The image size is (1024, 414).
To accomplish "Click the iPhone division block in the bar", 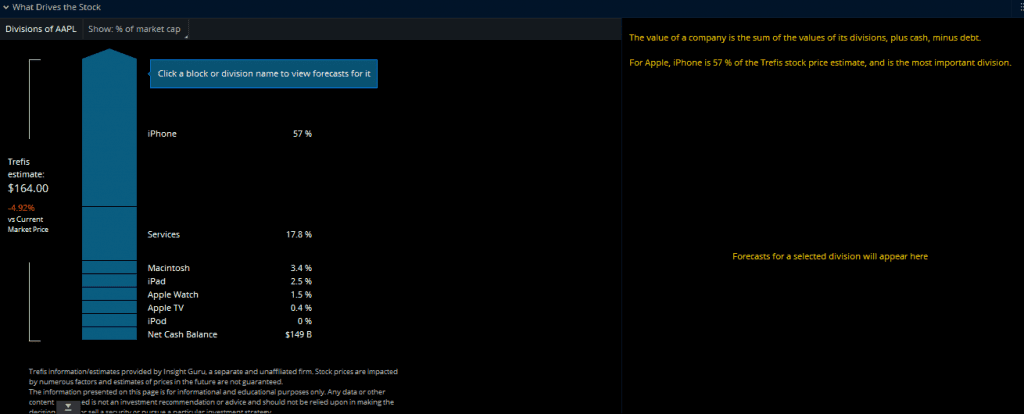I will point(109,127).
